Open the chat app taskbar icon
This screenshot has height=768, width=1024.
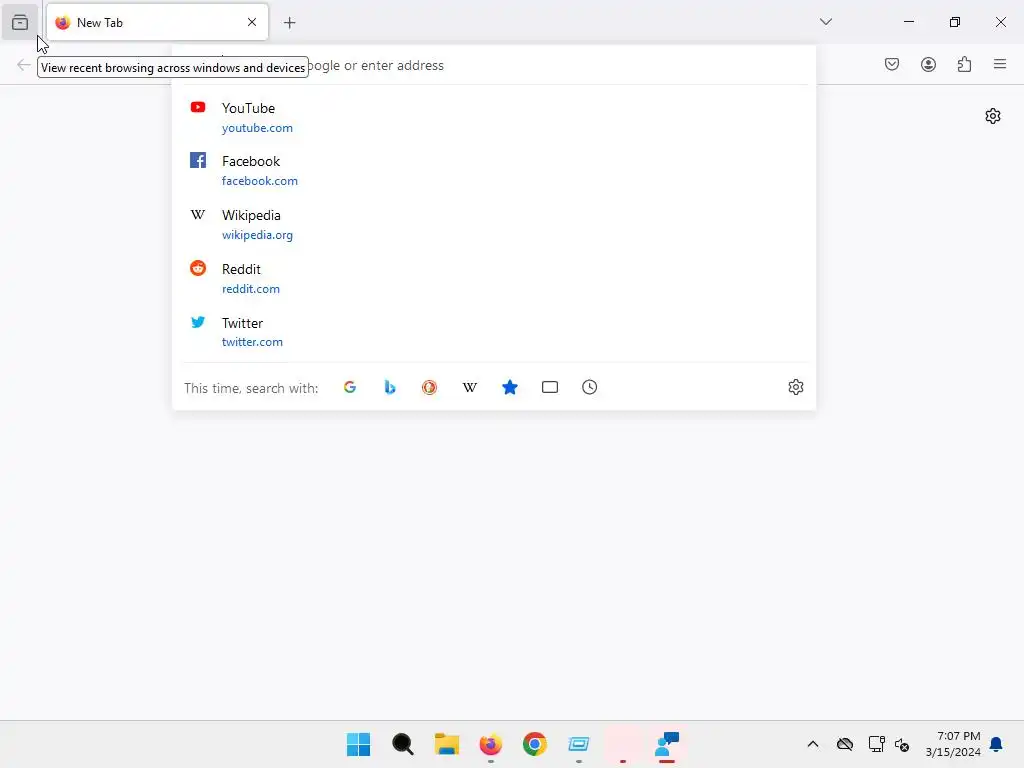point(667,744)
